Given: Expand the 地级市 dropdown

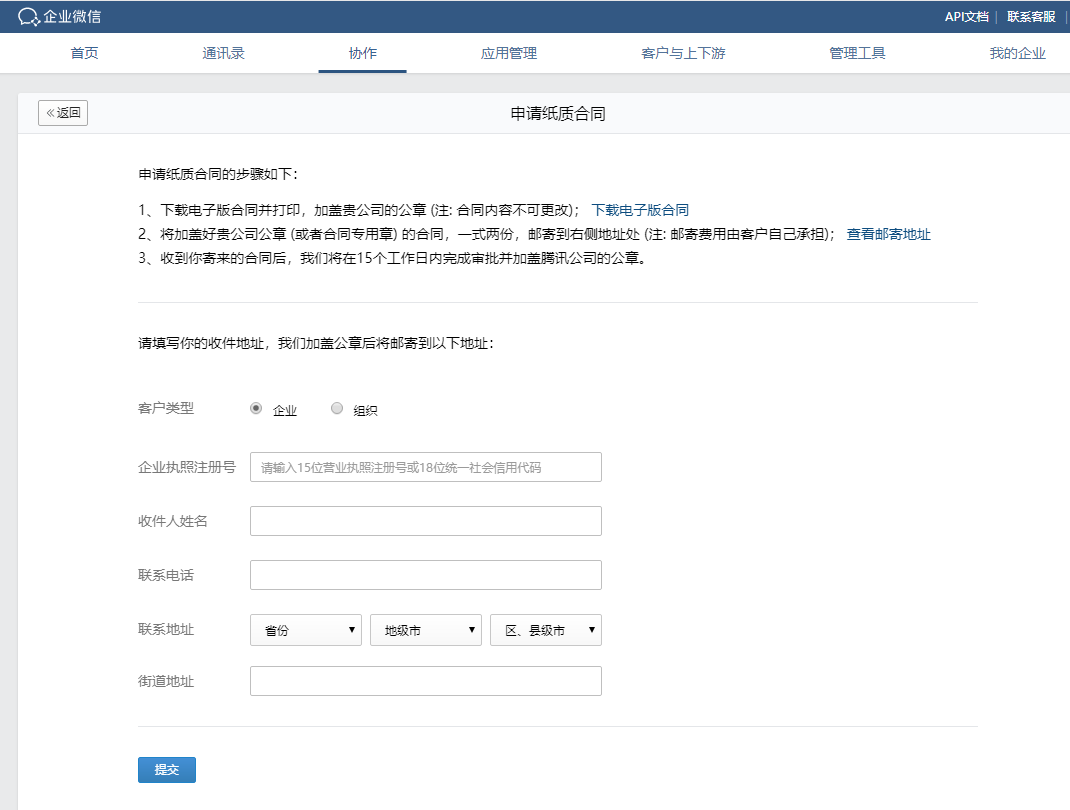Looking at the screenshot, I should click(x=426, y=630).
